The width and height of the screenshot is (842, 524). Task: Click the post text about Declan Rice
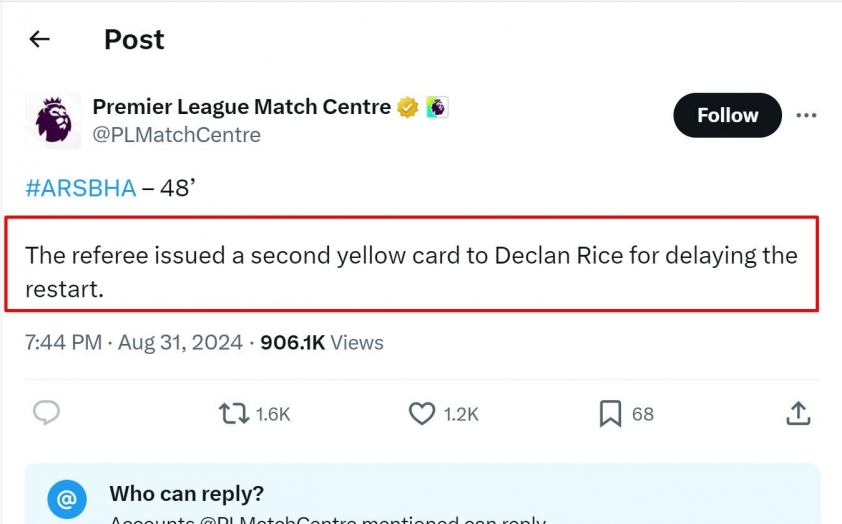411,272
